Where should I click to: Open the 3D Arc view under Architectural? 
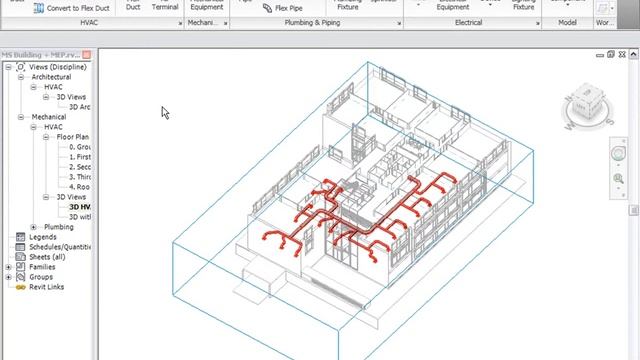tap(80, 107)
